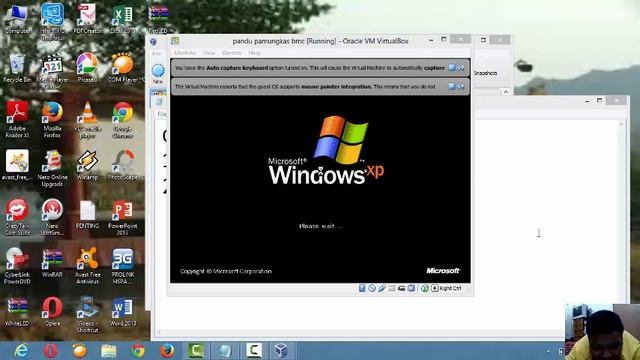Click the mouse integration status icon
The image size is (640, 360).
424,288
